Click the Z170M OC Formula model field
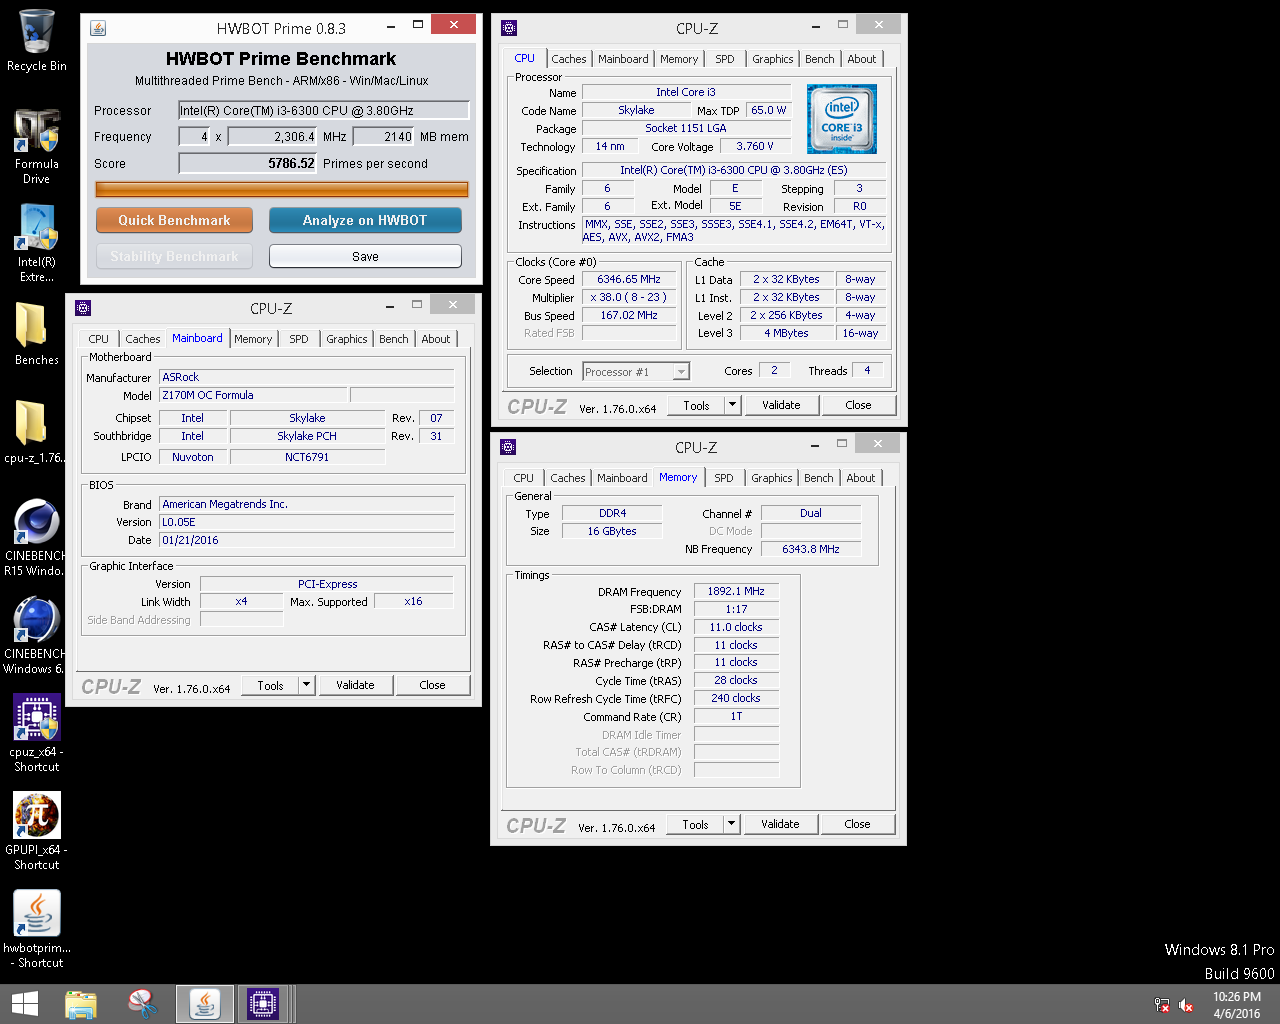Viewport: 1280px width, 1024px height. point(253,396)
